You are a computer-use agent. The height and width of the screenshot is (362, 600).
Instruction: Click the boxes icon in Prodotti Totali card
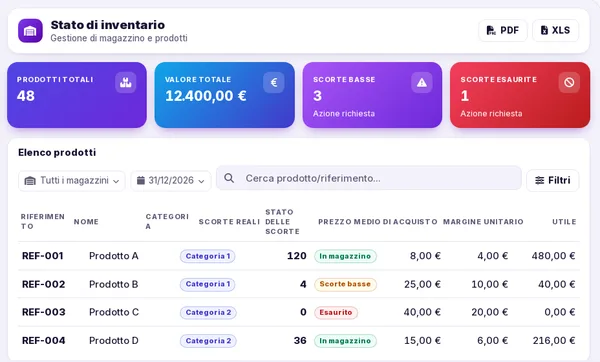point(126,82)
